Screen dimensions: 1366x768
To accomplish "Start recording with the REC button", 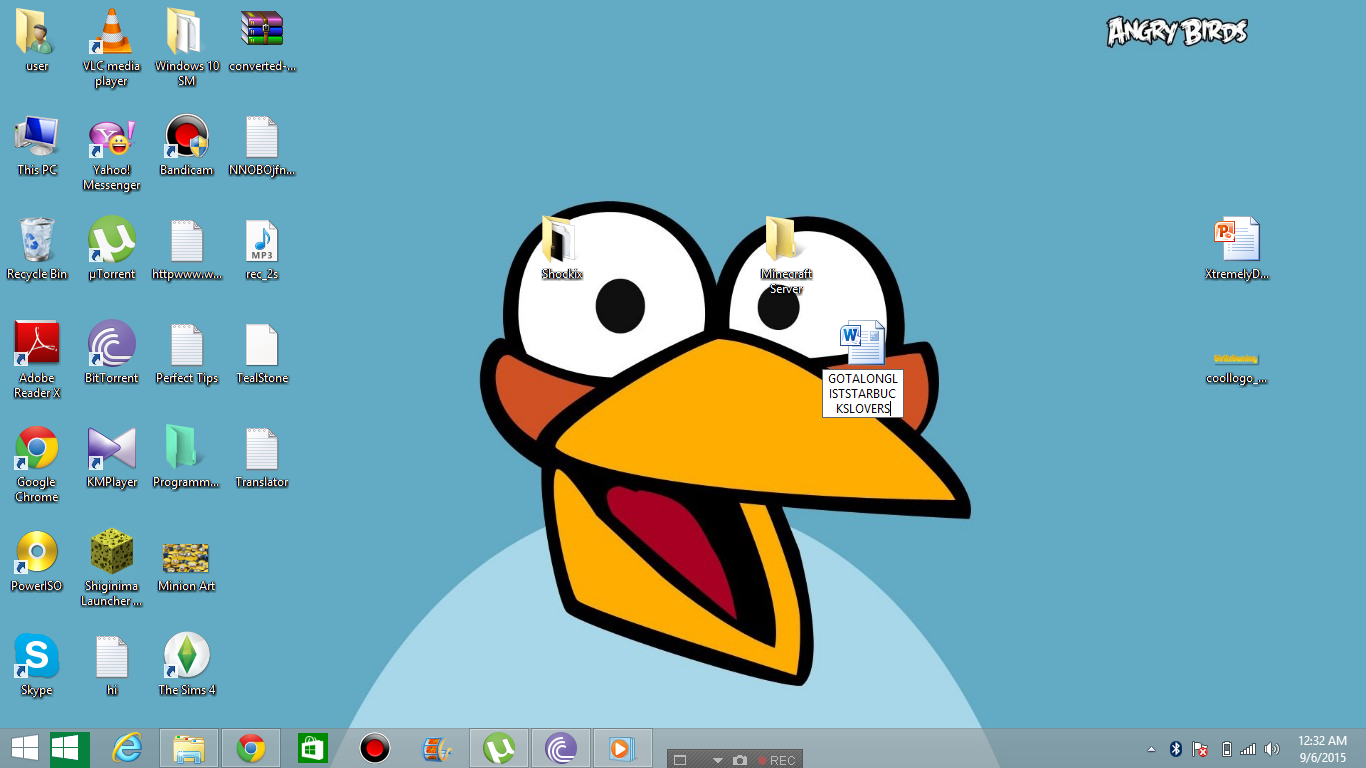I will [x=776, y=761].
